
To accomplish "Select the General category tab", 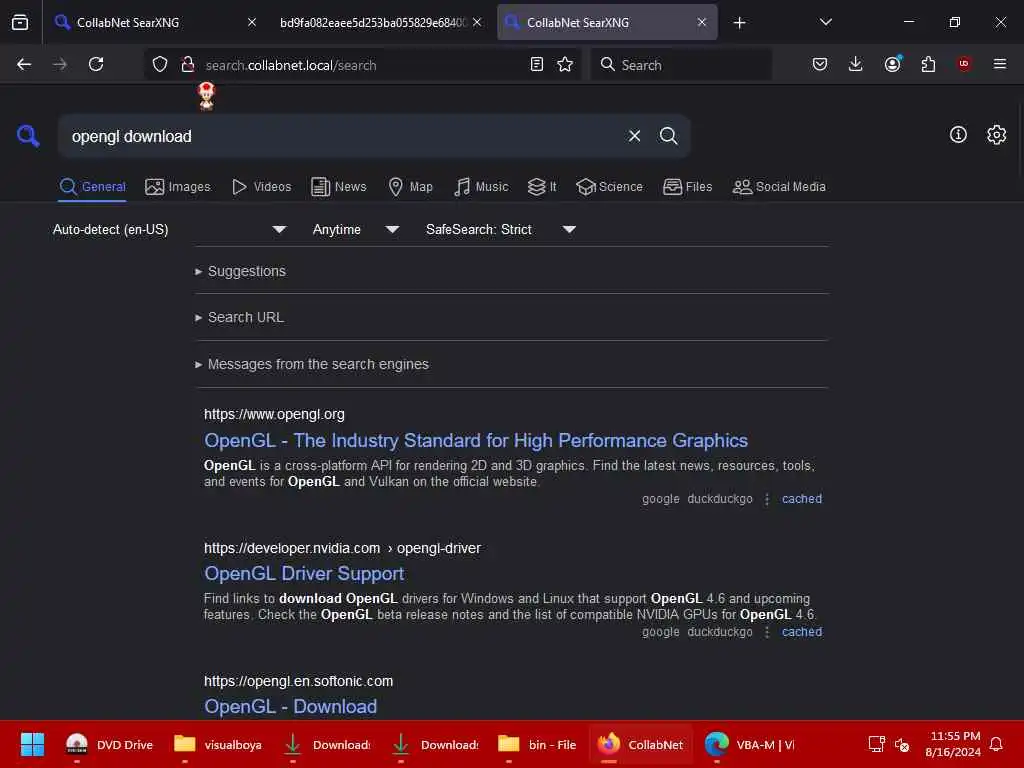I will [92, 187].
